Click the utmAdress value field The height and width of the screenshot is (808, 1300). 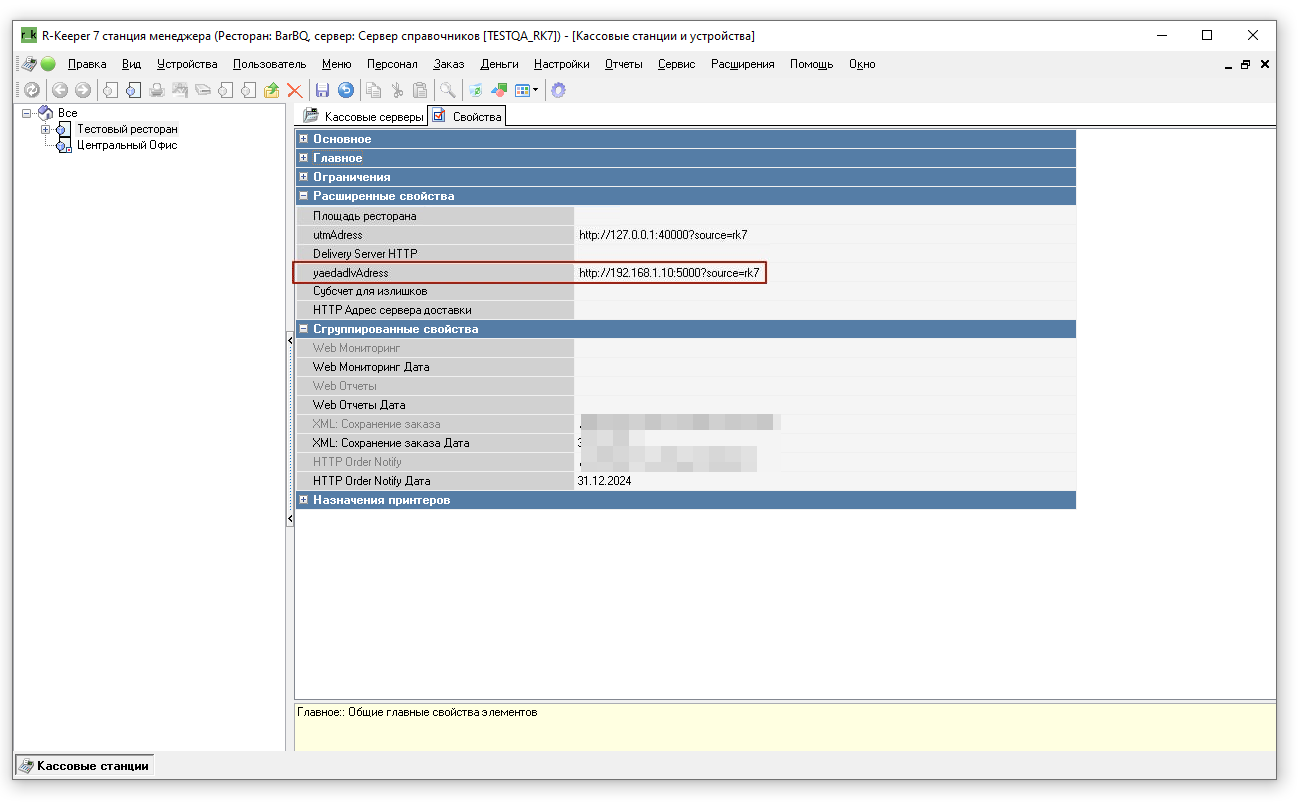coord(825,235)
